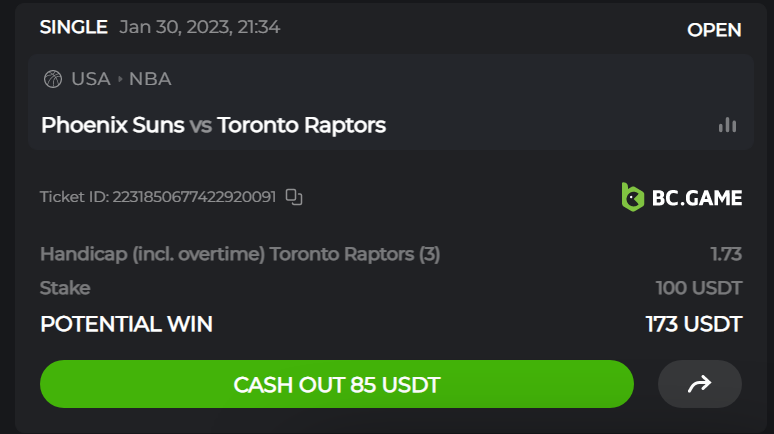Click the green BC.GAME logo icon
The width and height of the screenshot is (774, 434).
click(x=632, y=197)
